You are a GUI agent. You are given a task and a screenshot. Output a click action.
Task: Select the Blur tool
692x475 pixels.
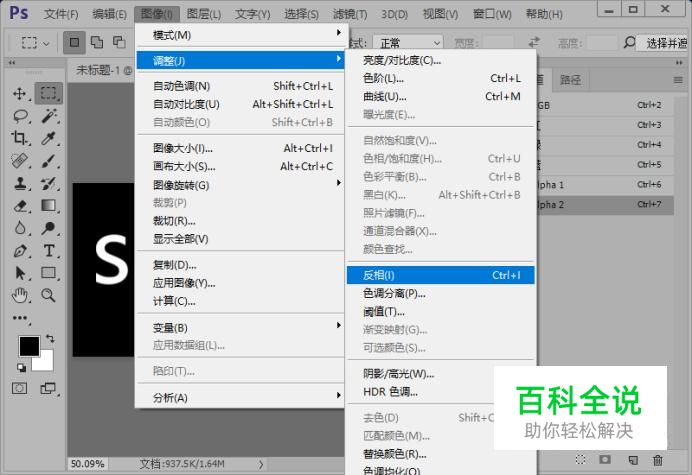(20, 228)
